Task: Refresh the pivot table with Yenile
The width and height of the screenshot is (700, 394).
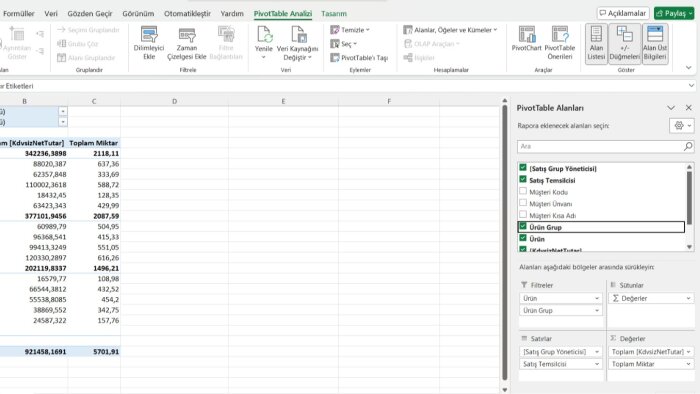Action: pyautogui.click(x=263, y=43)
